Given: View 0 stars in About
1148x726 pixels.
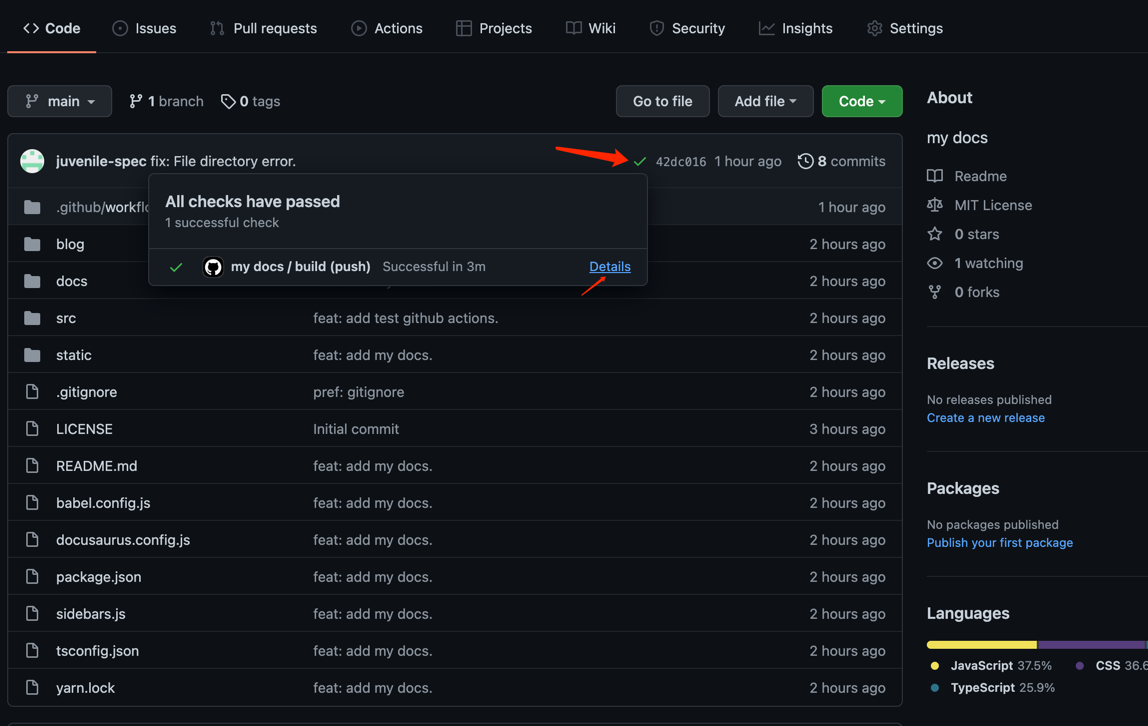Looking at the screenshot, I should 964,234.
